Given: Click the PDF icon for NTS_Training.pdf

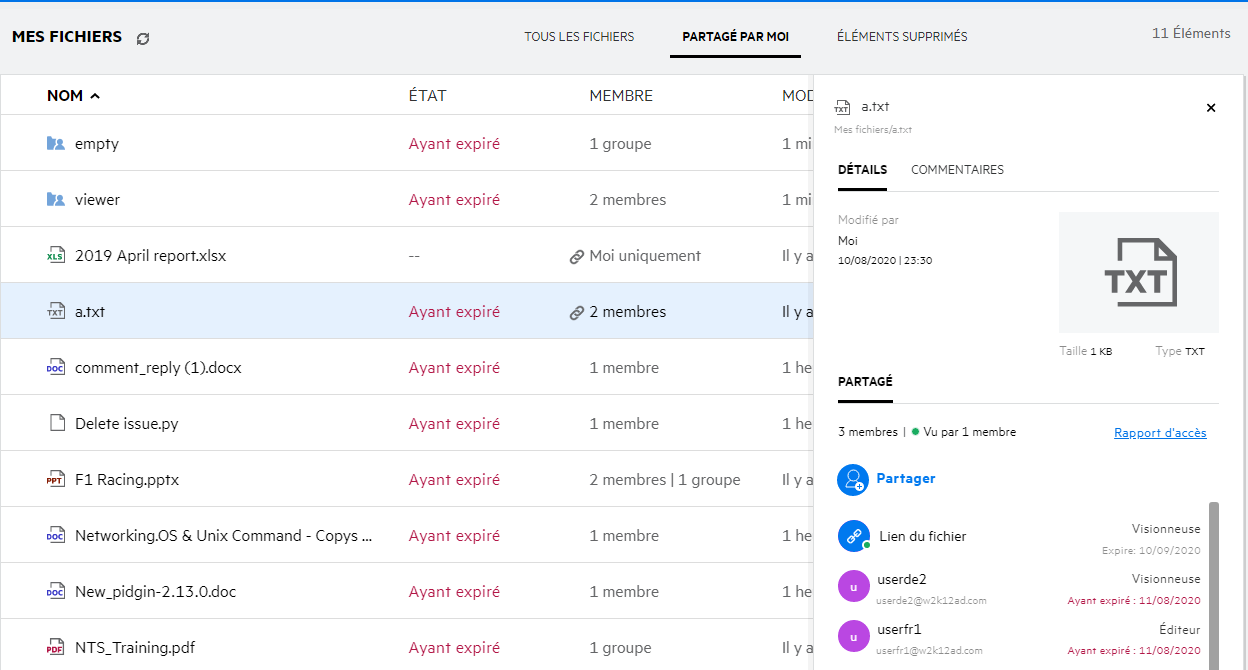Looking at the screenshot, I should pos(56,648).
